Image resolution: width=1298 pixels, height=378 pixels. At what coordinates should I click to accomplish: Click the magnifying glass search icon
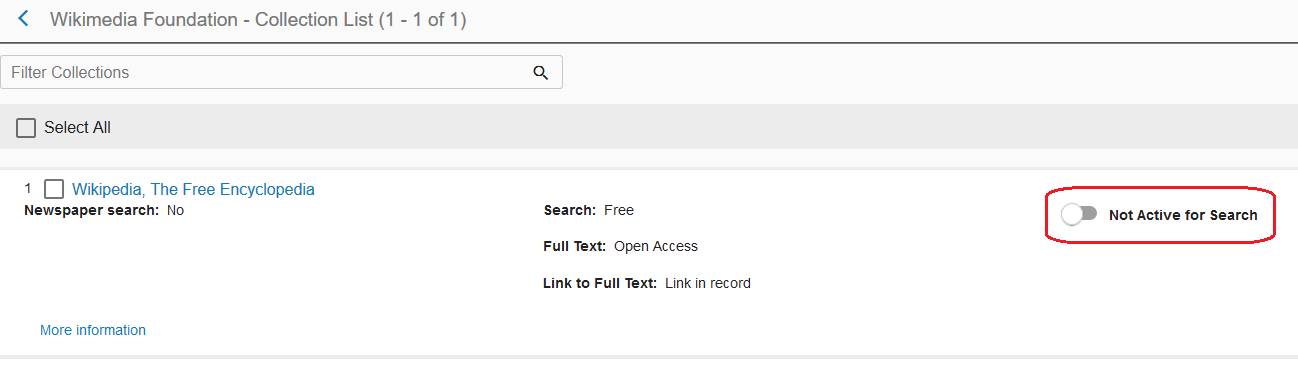[x=541, y=72]
